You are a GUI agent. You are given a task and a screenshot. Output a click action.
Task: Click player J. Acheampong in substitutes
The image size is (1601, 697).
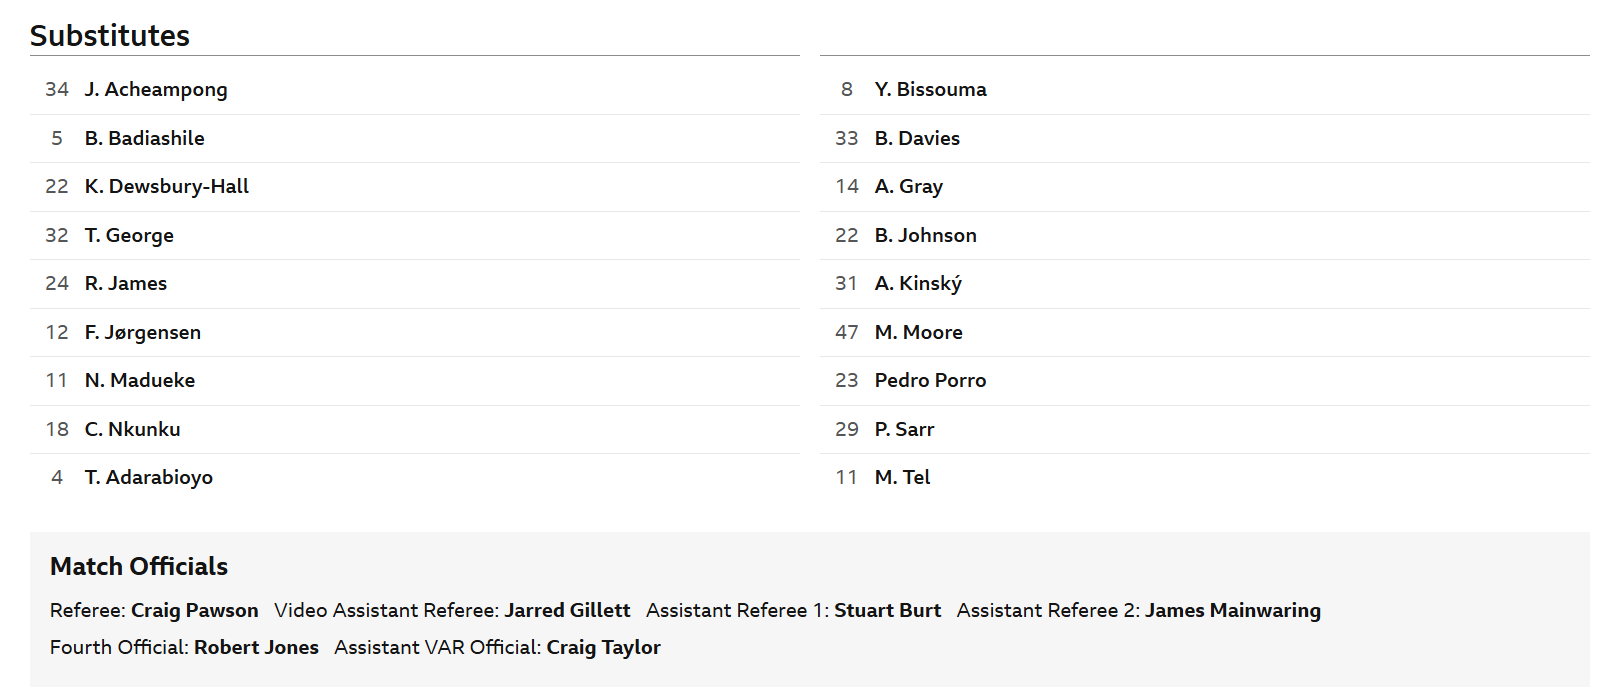156,90
